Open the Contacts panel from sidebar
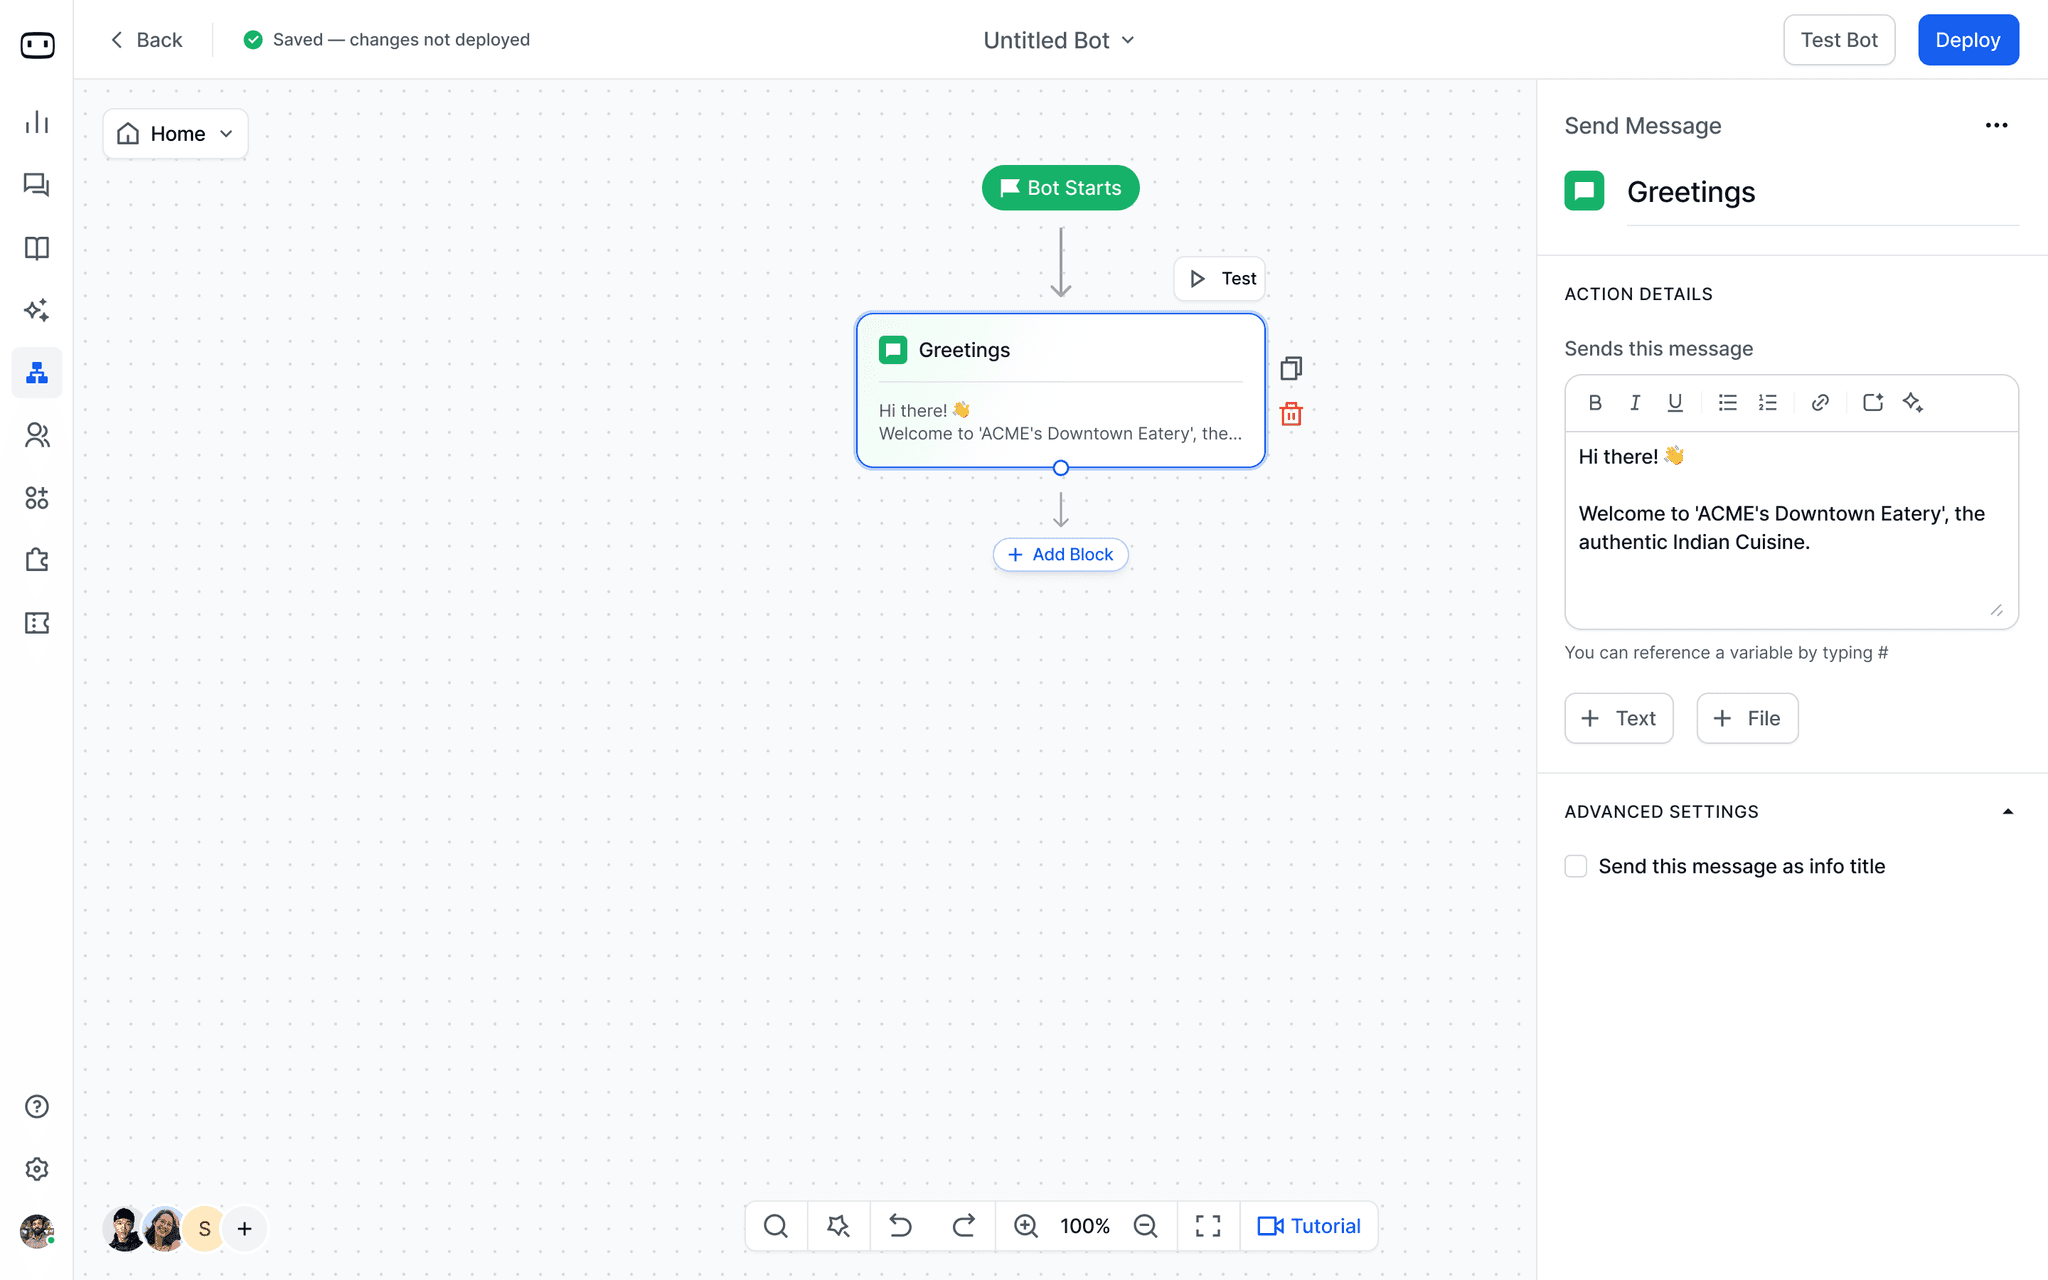This screenshot has width=2048, height=1280. tap(36, 435)
